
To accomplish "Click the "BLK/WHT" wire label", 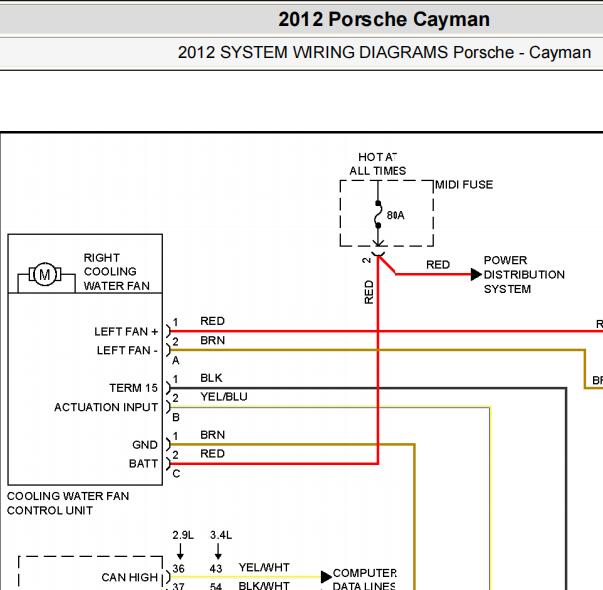I will pyautogui.click(x=264, y=586).
